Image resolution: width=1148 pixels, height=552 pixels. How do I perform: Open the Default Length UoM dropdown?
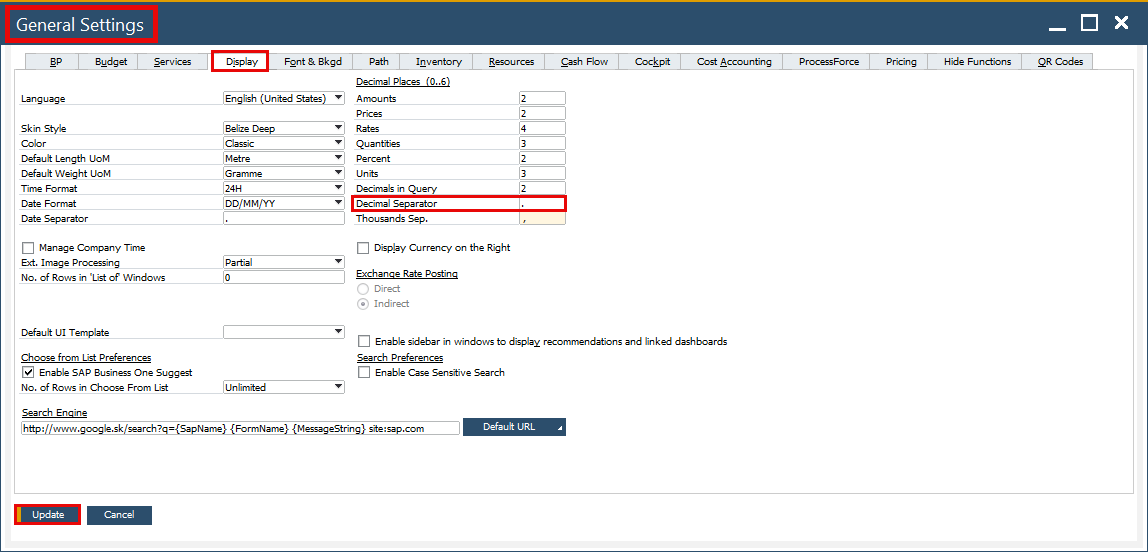point(283,158)
